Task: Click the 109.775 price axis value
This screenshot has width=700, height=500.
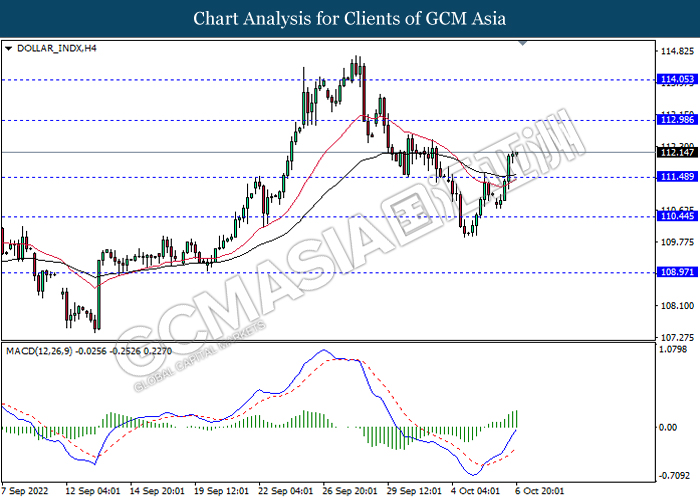Action: point(677,242)
